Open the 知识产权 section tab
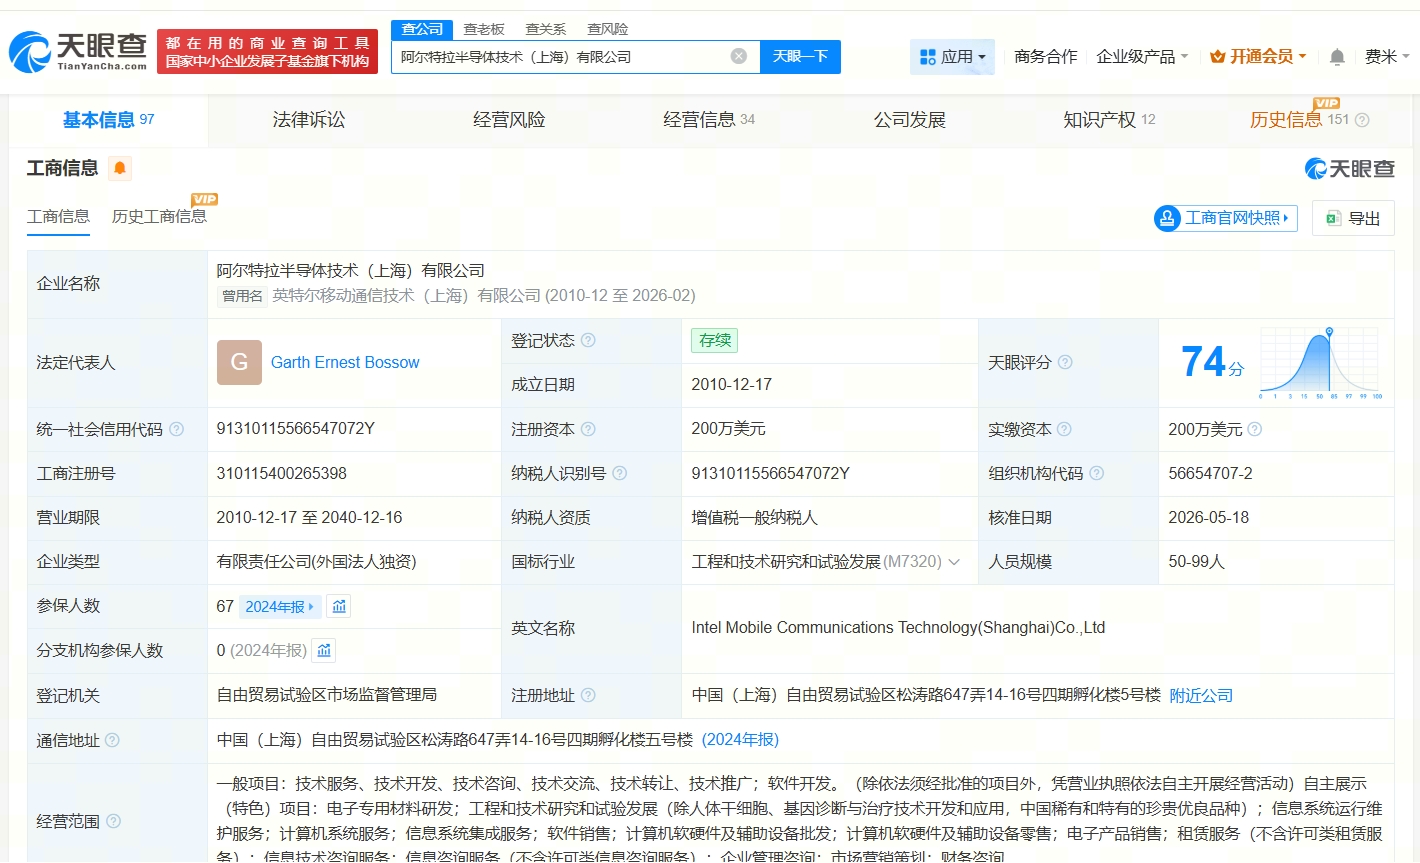Viewport: 1420px width, 863px height. [x=1109, y=120]
